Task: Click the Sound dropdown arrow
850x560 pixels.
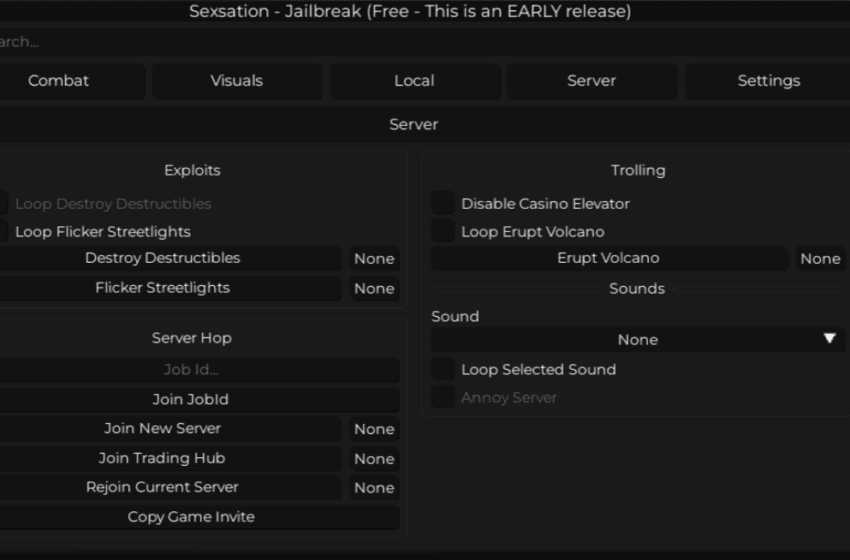Action: [x=829, y=339]
